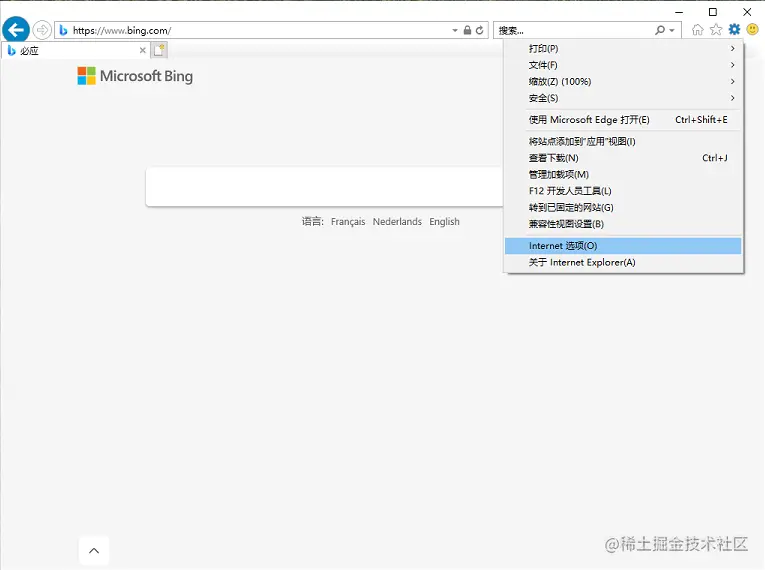Image resolution: width=765 pixels, height=570 pixels.
Task: Click the Bing search input box
Action: point(324,187)
